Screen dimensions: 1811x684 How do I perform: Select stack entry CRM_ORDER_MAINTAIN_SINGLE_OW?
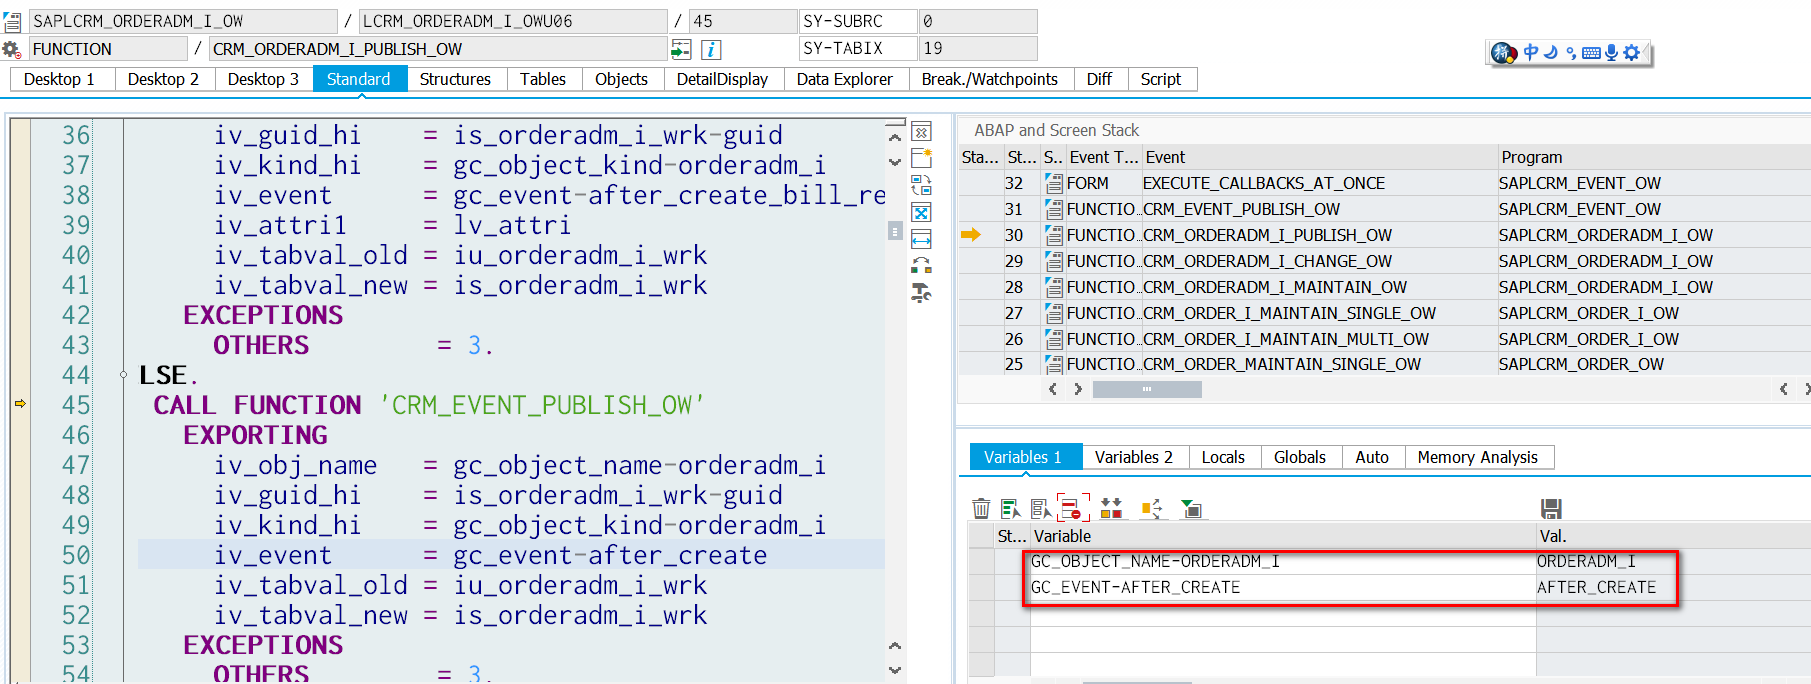pyautogui.click(x=1282, y=364)
